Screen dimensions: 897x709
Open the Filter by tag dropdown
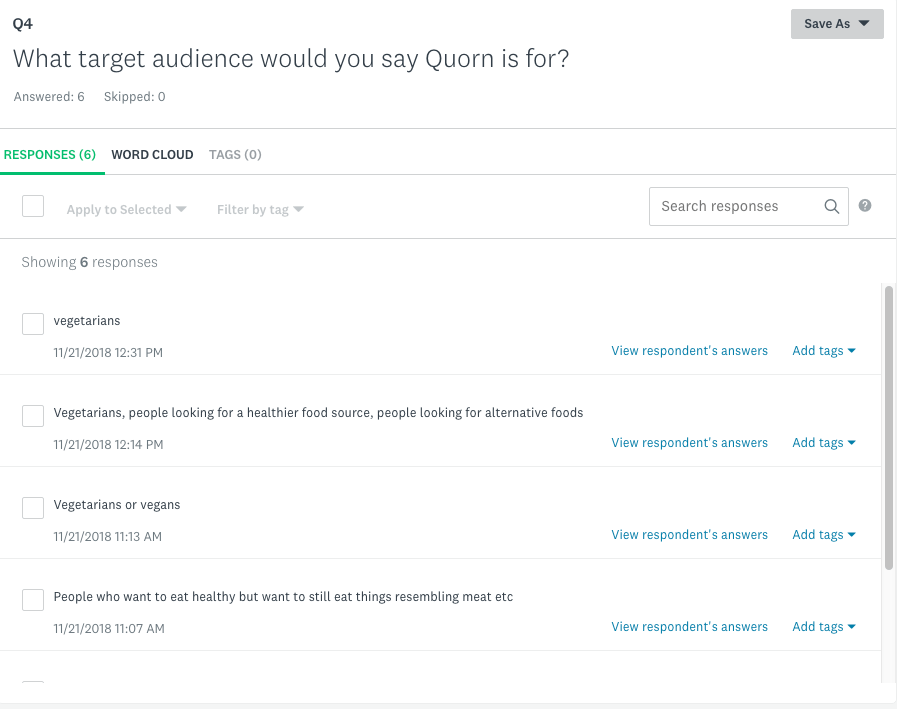coord(260,210)
